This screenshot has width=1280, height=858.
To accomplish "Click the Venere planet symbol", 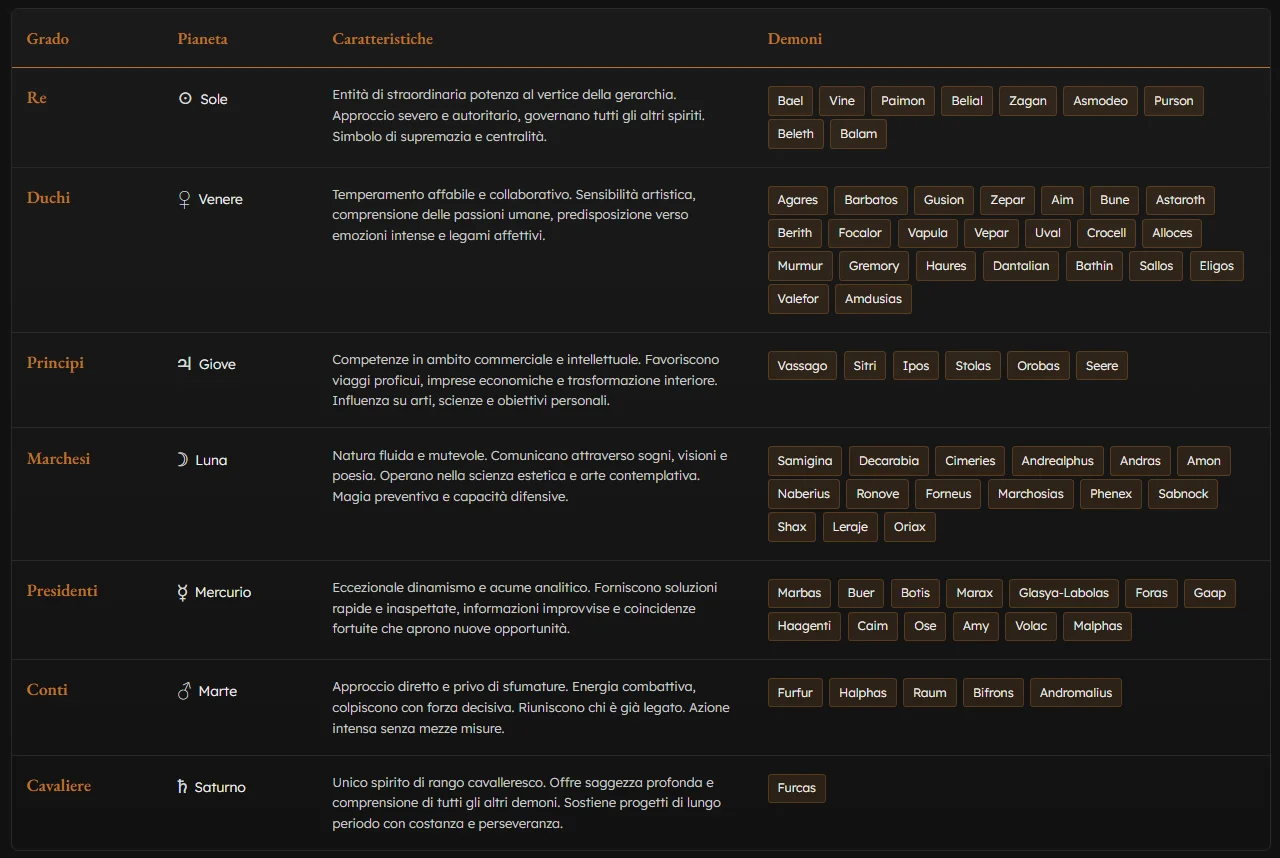I will point(184,199).
